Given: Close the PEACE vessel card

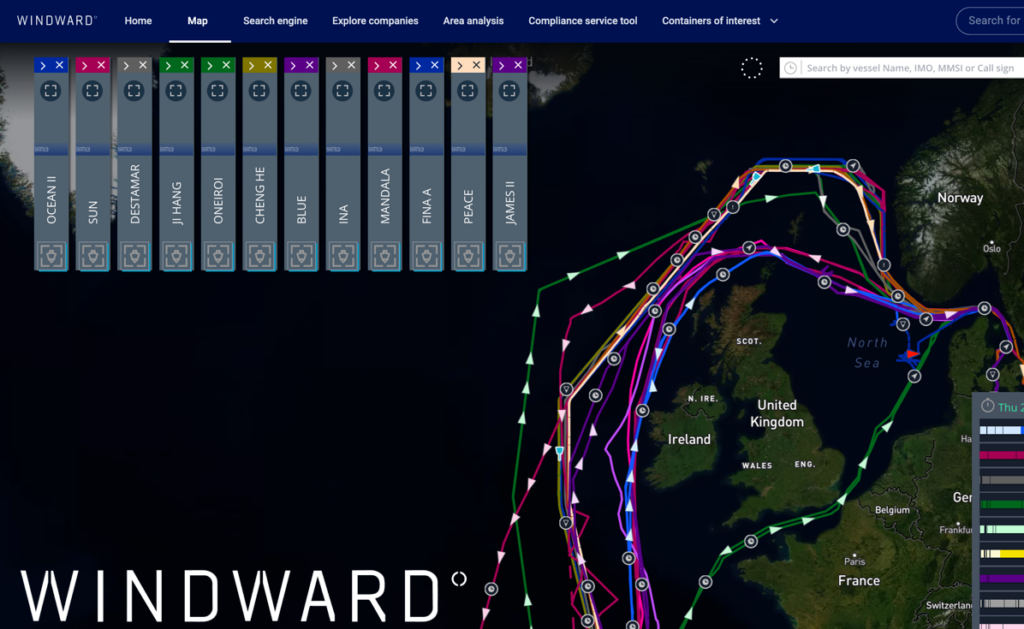Looking at the screenshot, I should tap(477, 65).
